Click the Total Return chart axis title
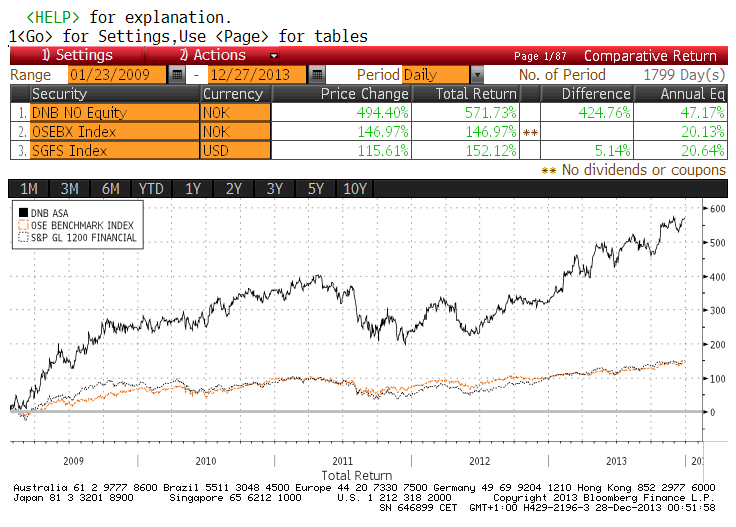 (357, 475)
